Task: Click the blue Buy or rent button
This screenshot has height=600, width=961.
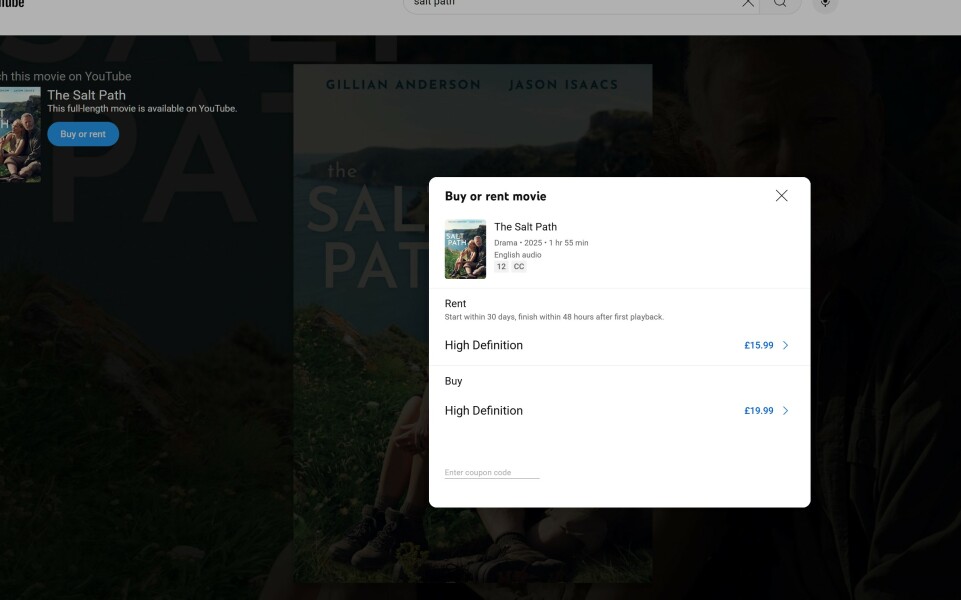Action: tap(83, 134)
